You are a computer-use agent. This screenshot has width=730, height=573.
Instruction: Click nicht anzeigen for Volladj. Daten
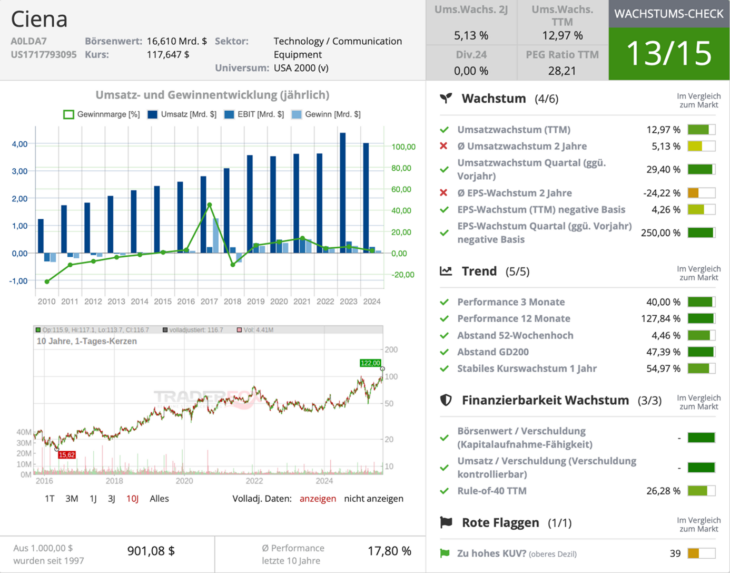374,499
